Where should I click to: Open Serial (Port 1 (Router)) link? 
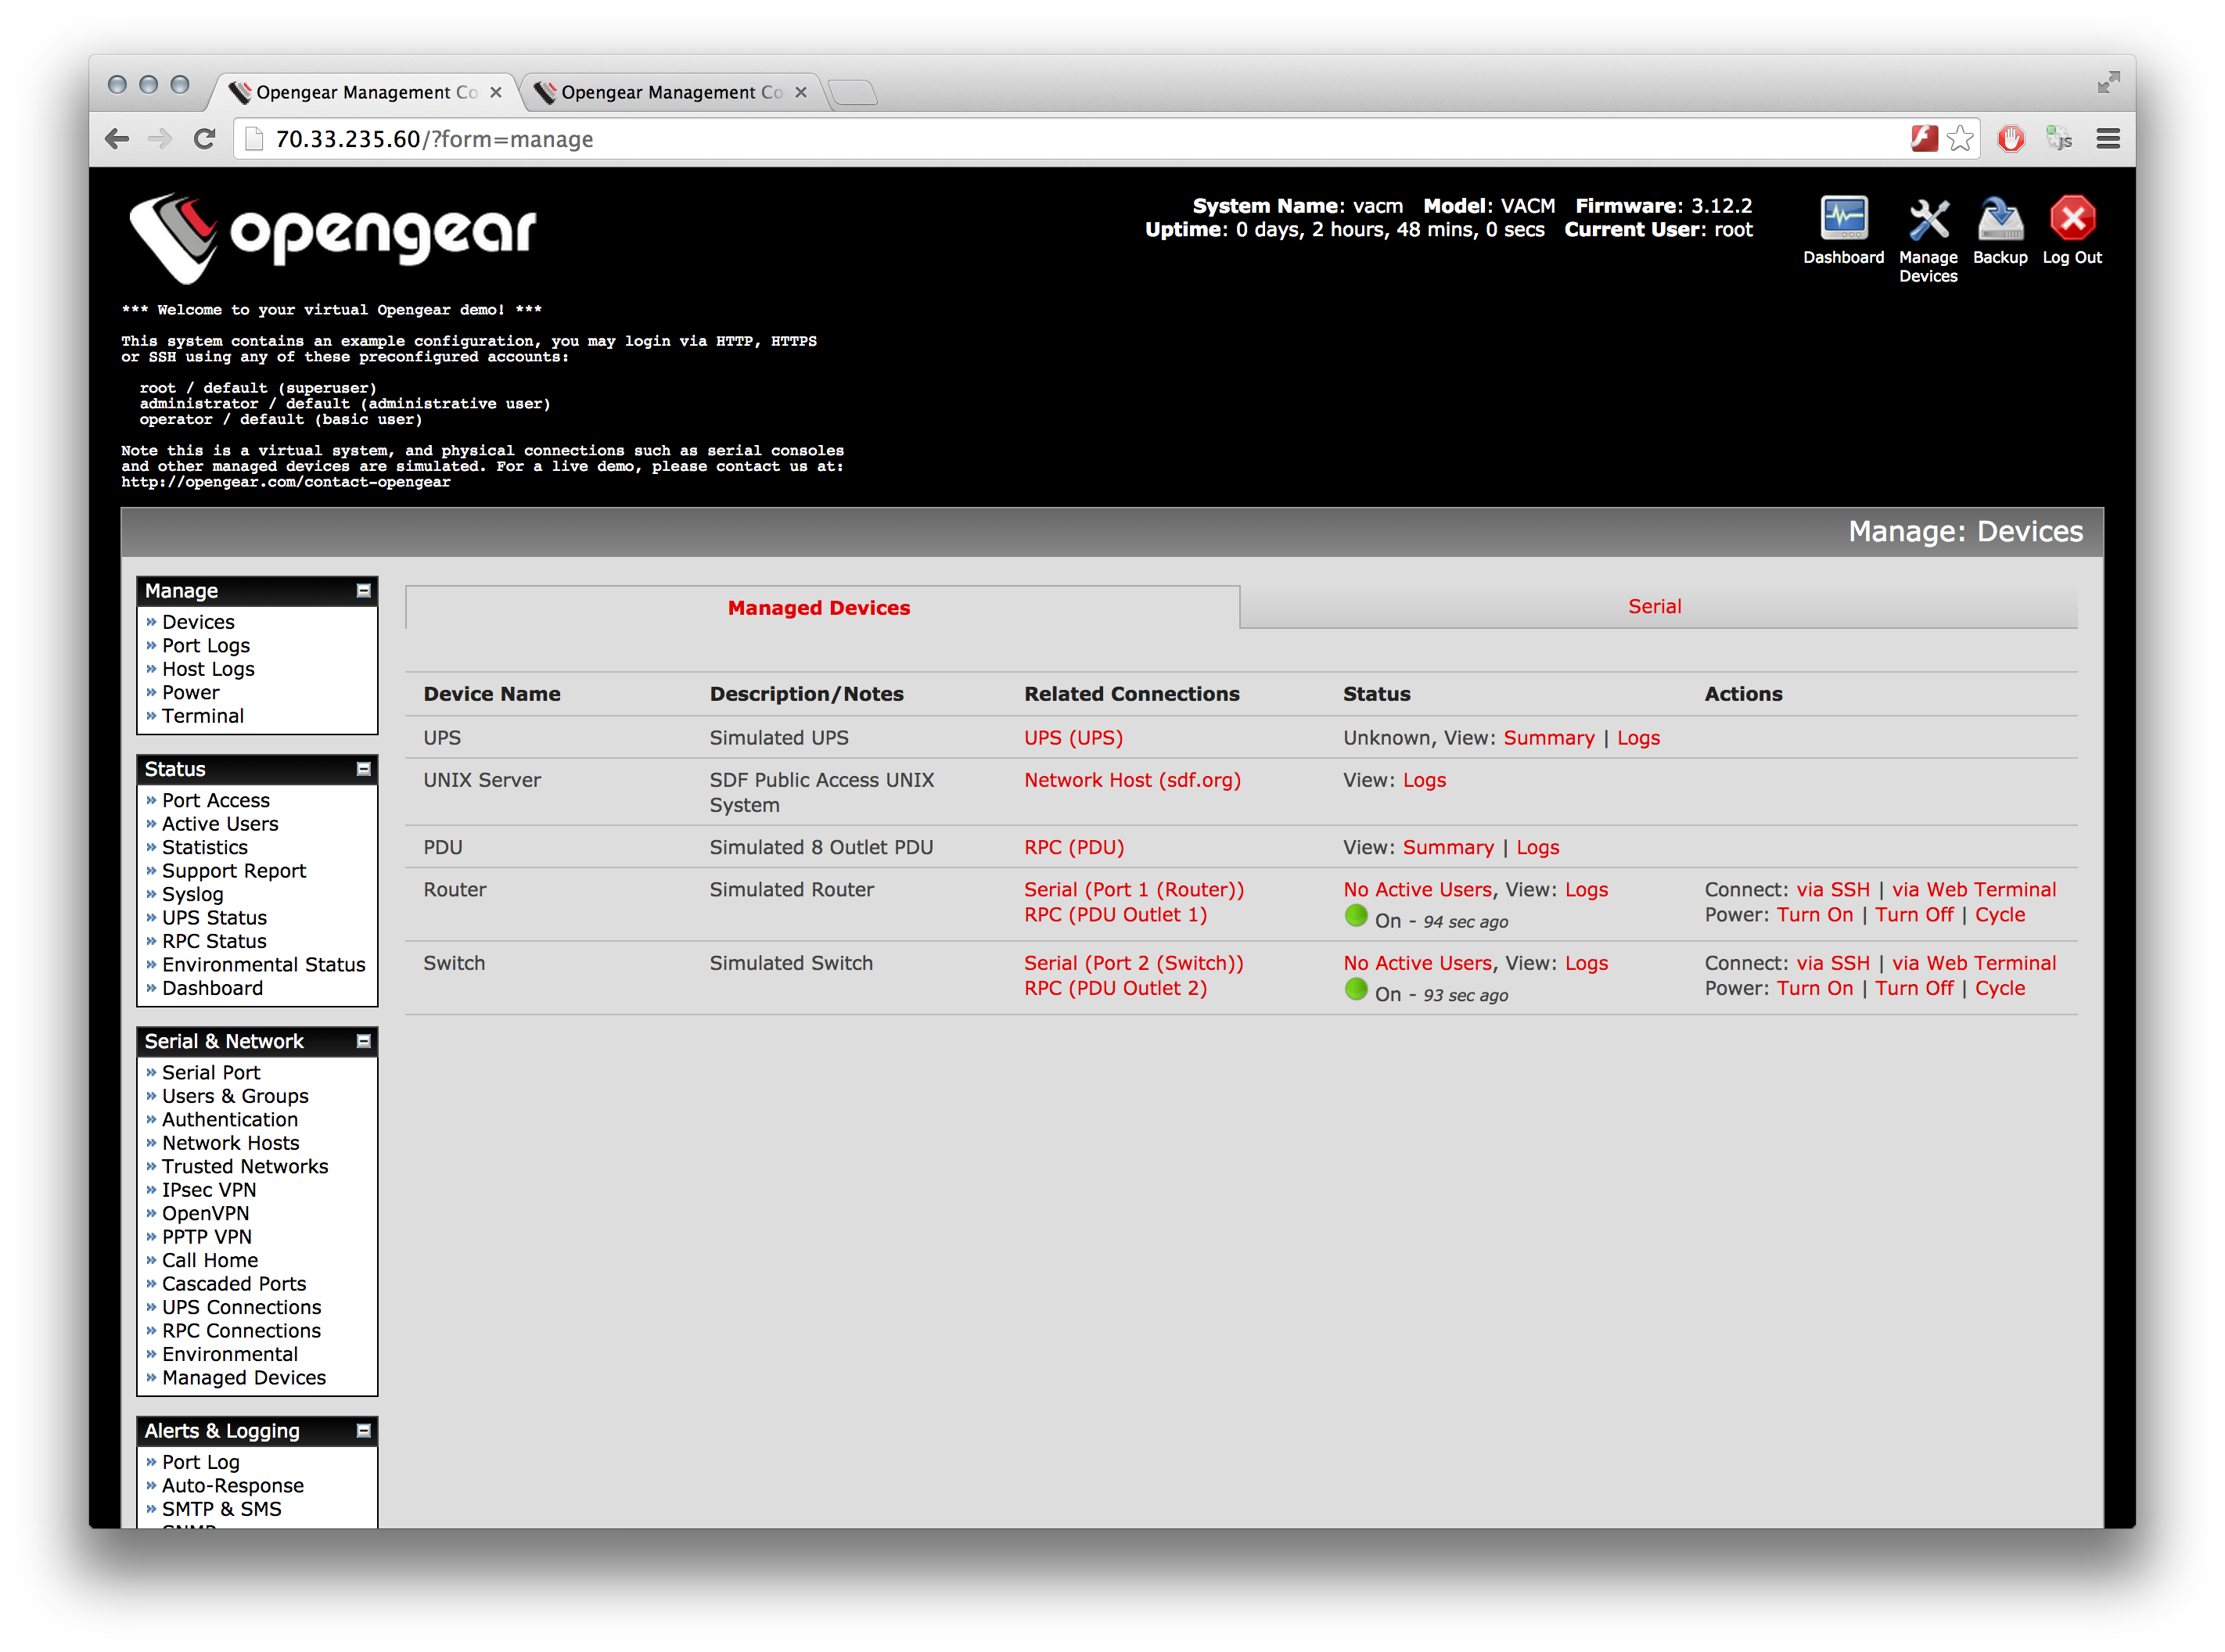[x=1133, y=889]
